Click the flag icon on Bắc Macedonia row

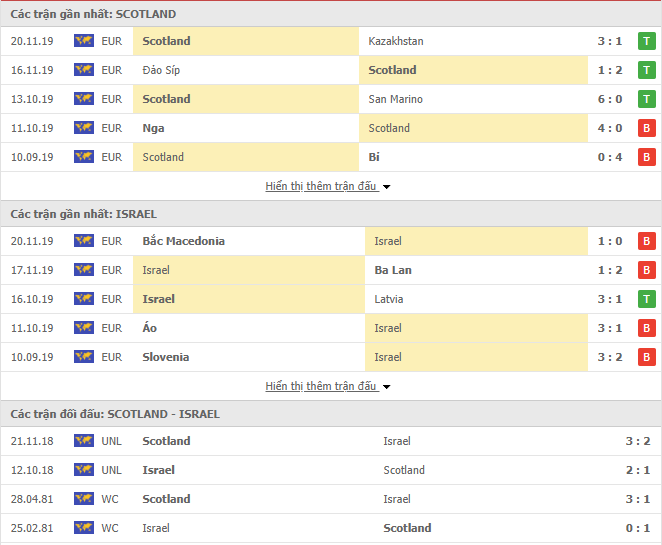84,241
